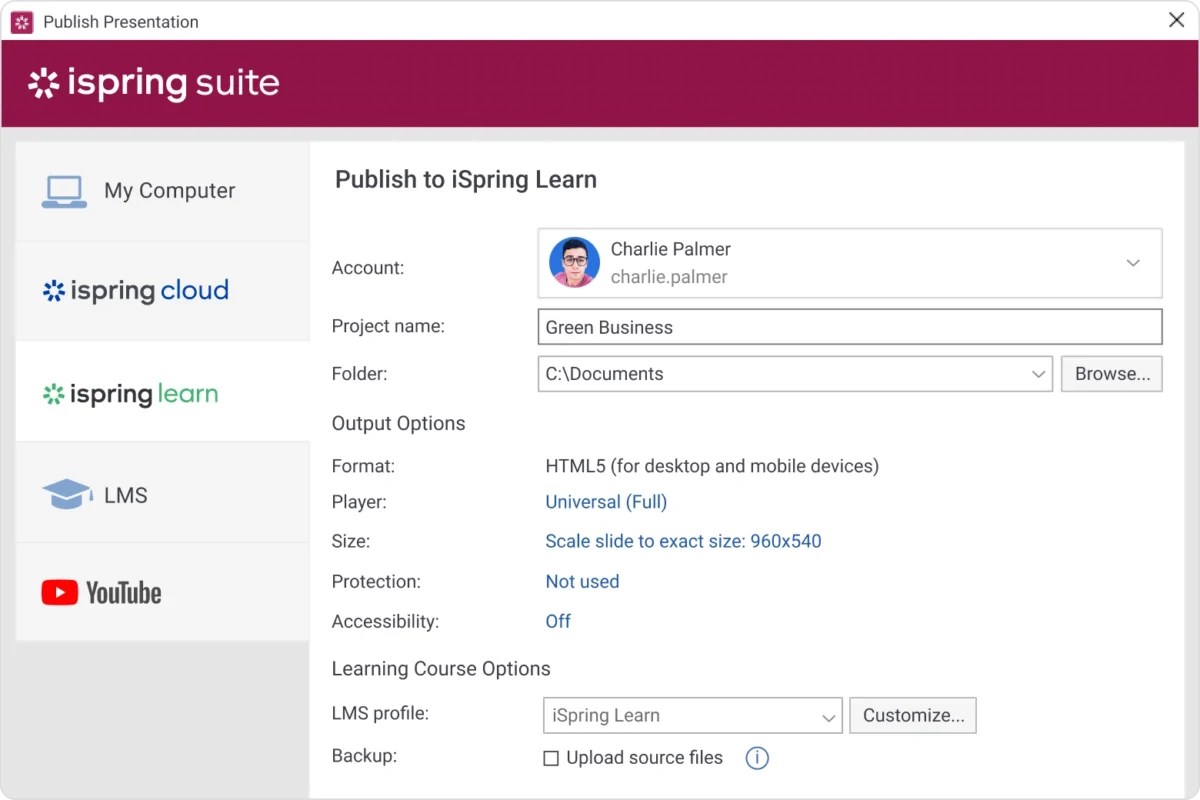Expand the Account dropdown chevron

tap(1133, 263)
